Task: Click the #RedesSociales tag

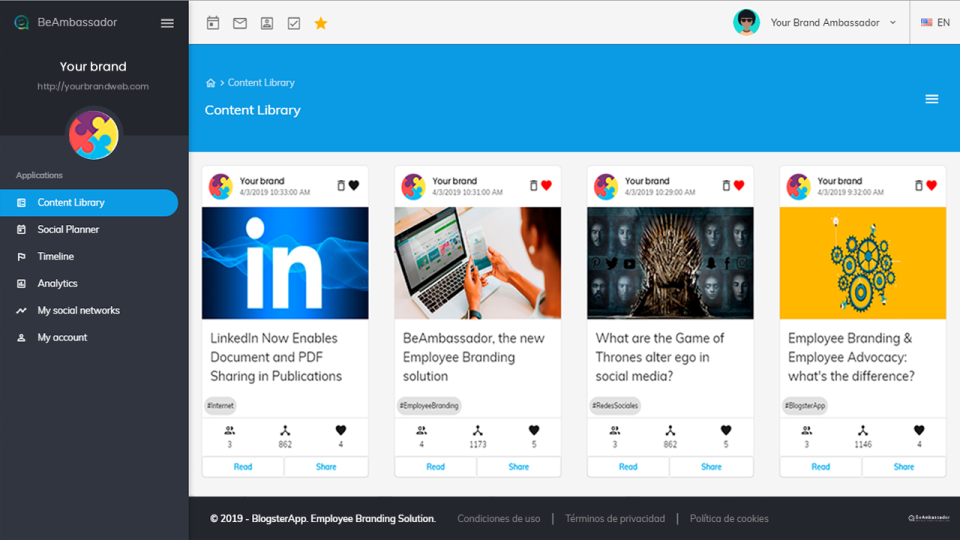Action: [615, 405]
